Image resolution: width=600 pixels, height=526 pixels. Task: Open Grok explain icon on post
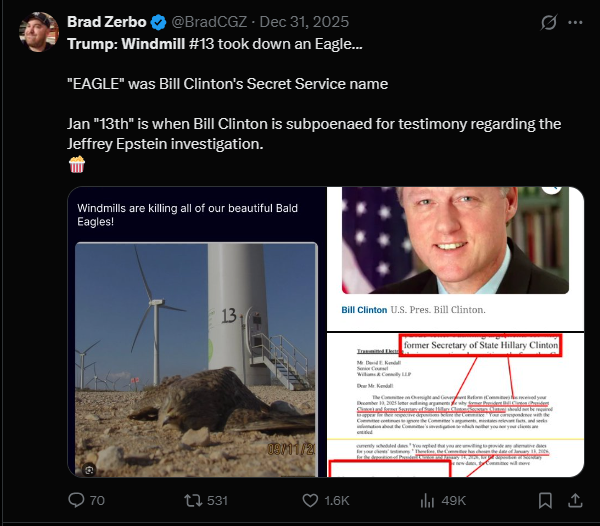point(548,21)
